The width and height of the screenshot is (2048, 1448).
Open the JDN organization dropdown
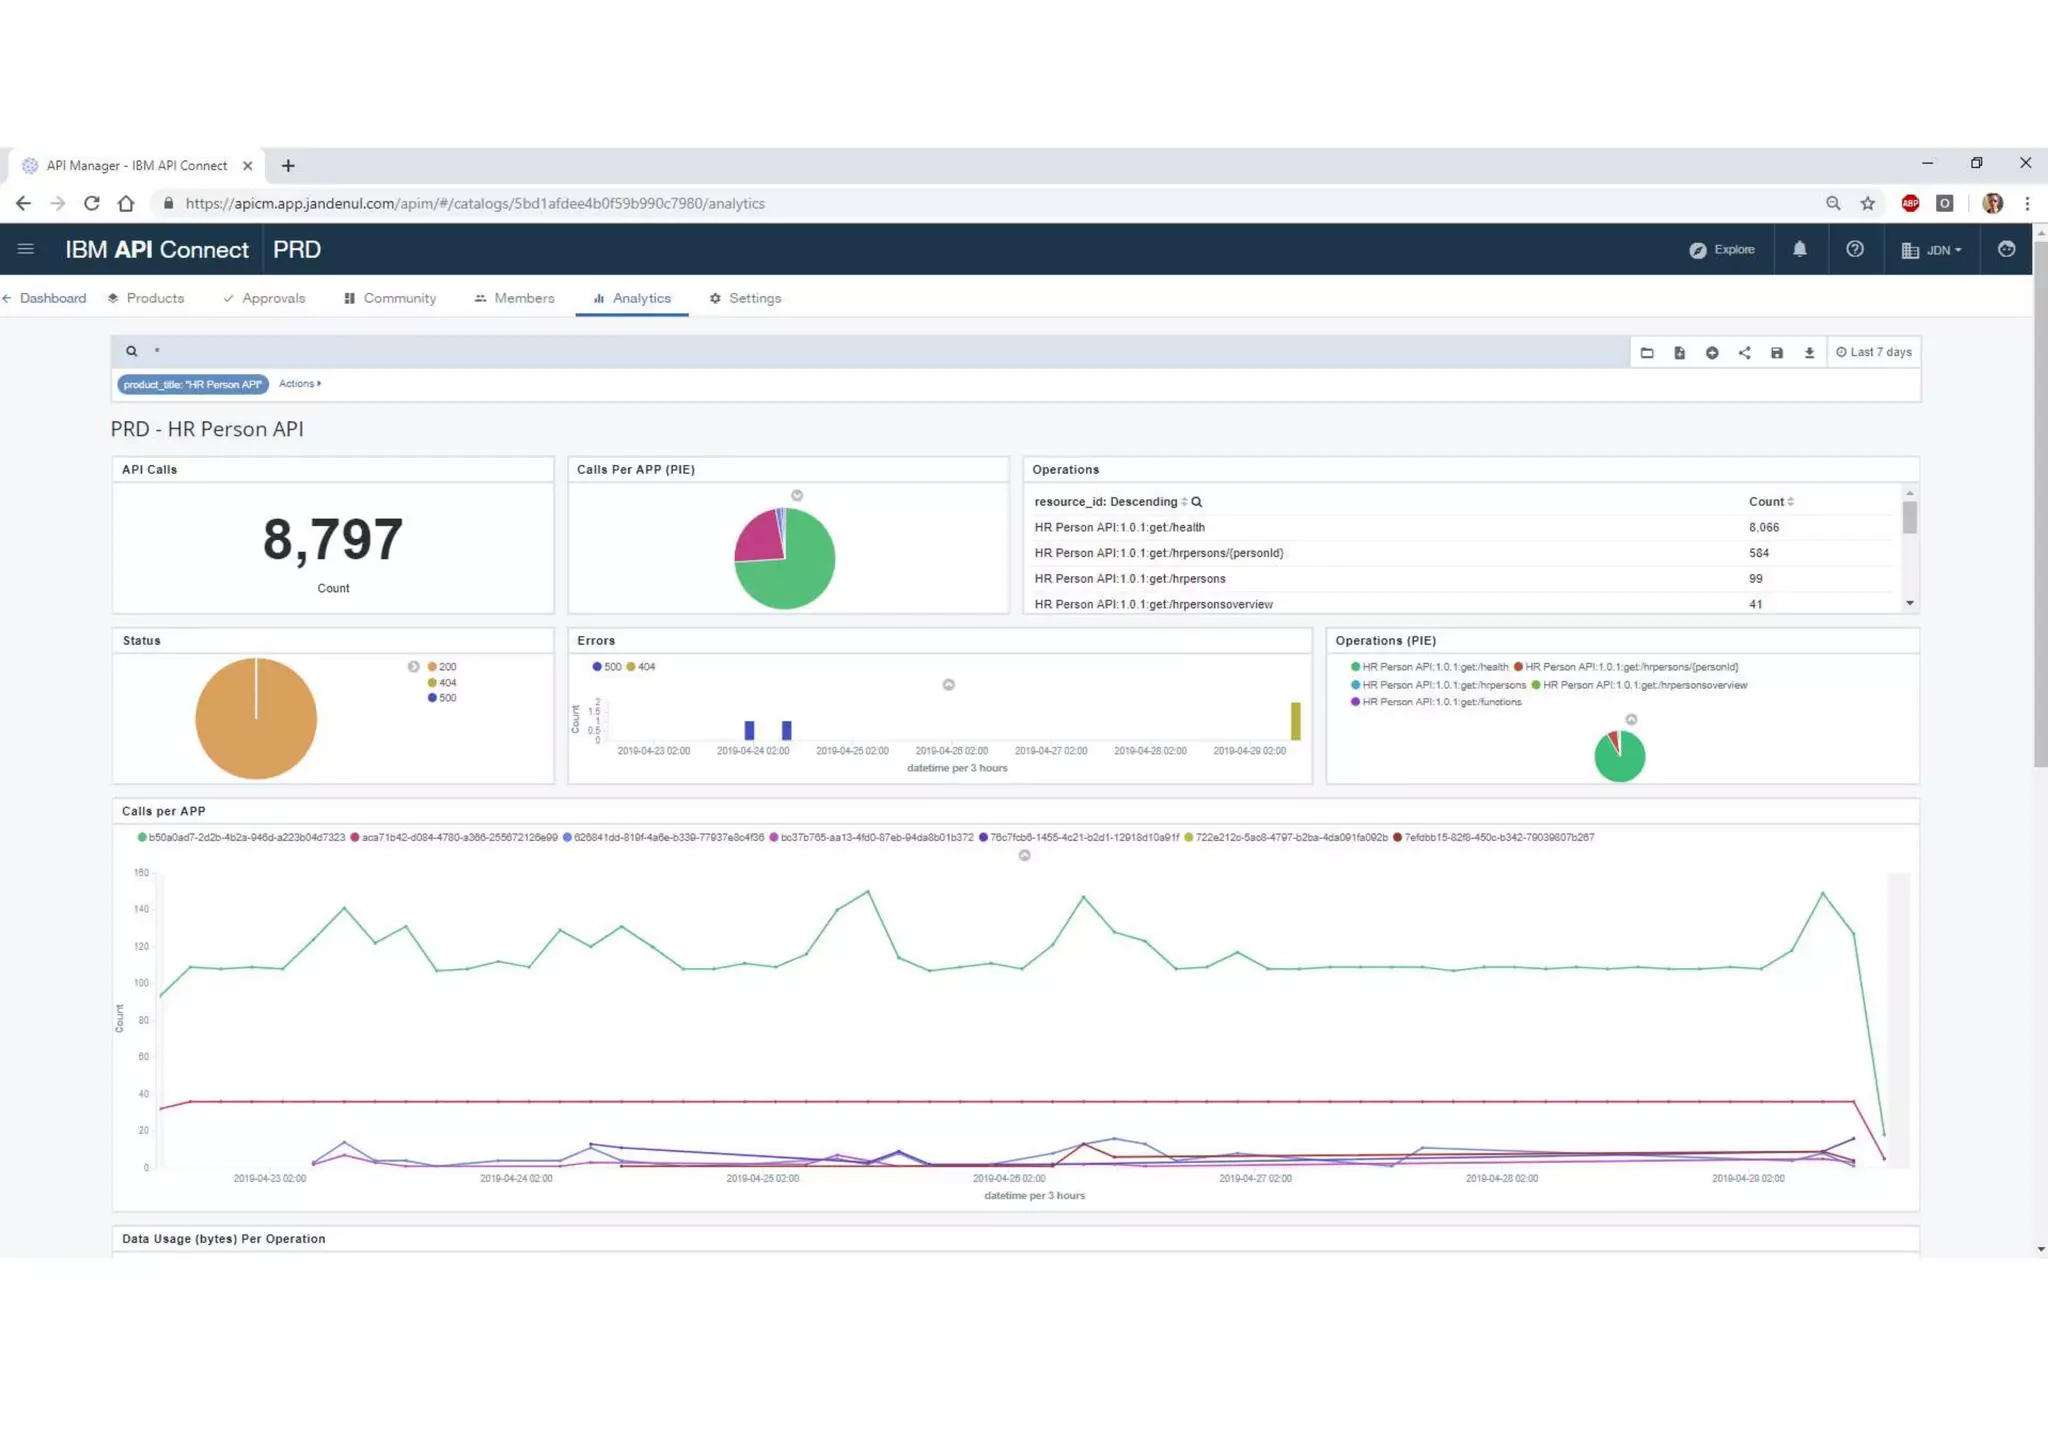tap(1932, 250)
